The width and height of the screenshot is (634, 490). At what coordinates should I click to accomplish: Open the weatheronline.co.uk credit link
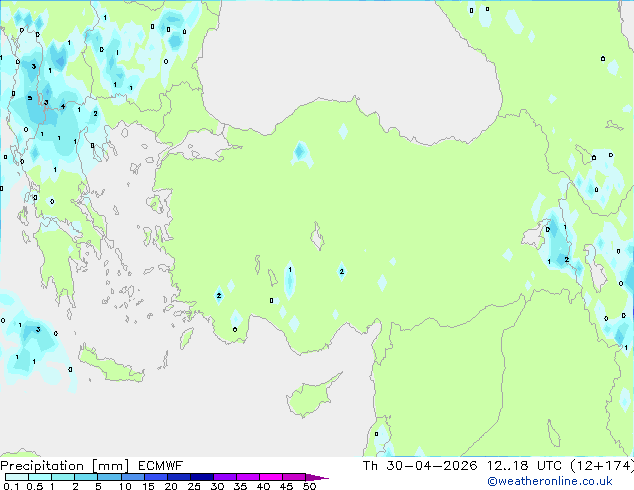point(550,481)
